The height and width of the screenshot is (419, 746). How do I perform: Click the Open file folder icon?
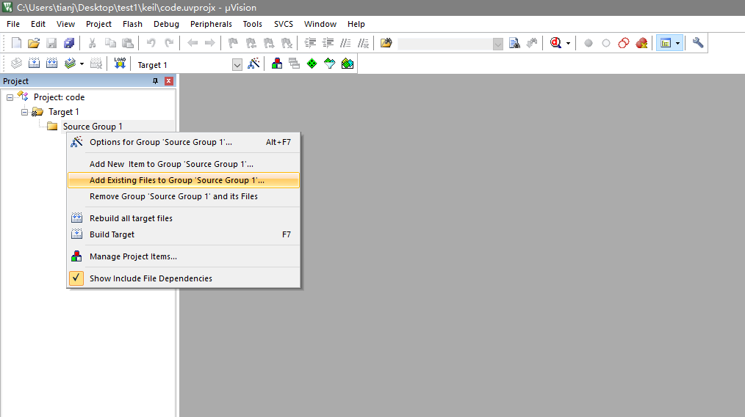click(34, 43)
